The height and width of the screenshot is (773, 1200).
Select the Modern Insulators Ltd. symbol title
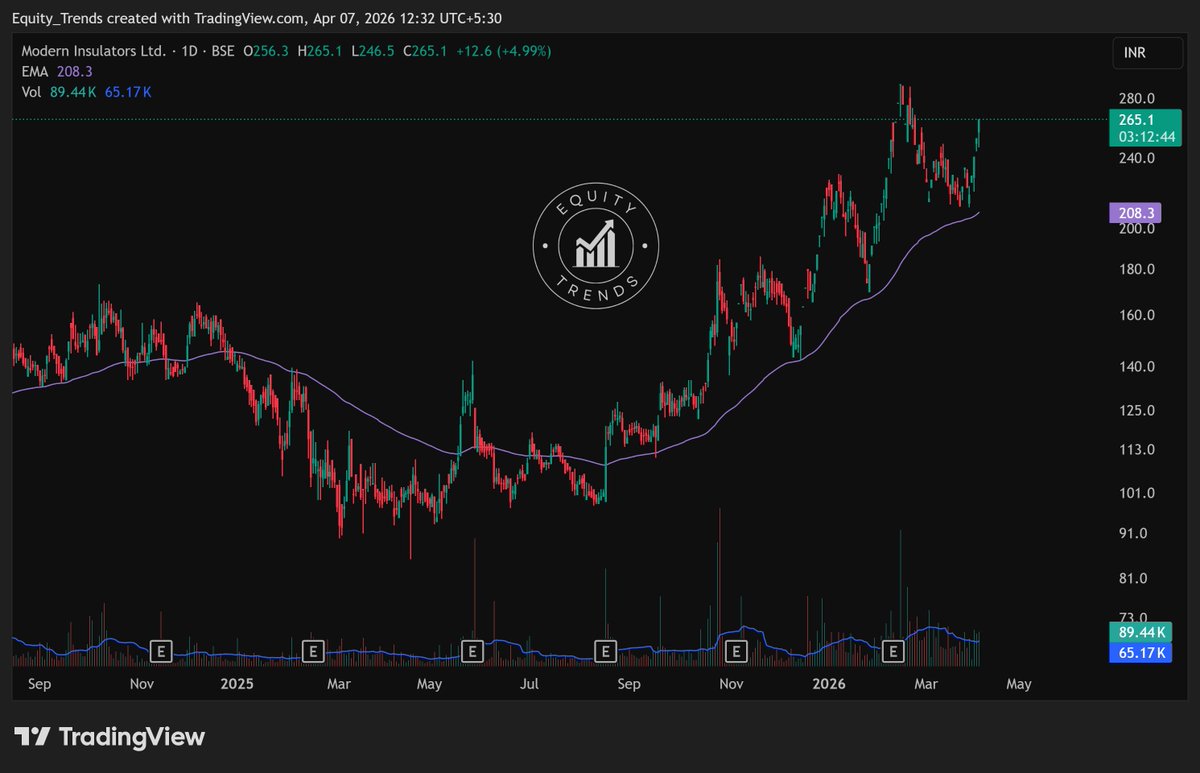click(94, 51)
